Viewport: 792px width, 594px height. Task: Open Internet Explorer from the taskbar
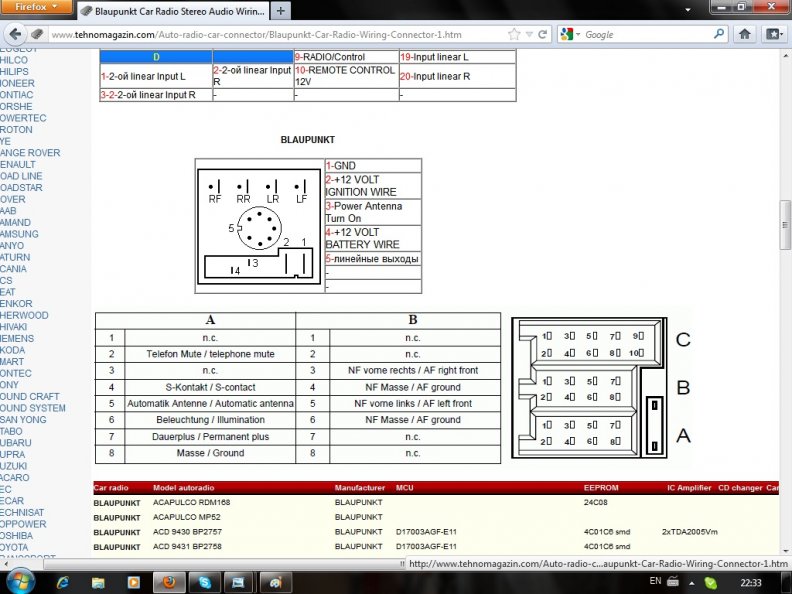point(62,581)
